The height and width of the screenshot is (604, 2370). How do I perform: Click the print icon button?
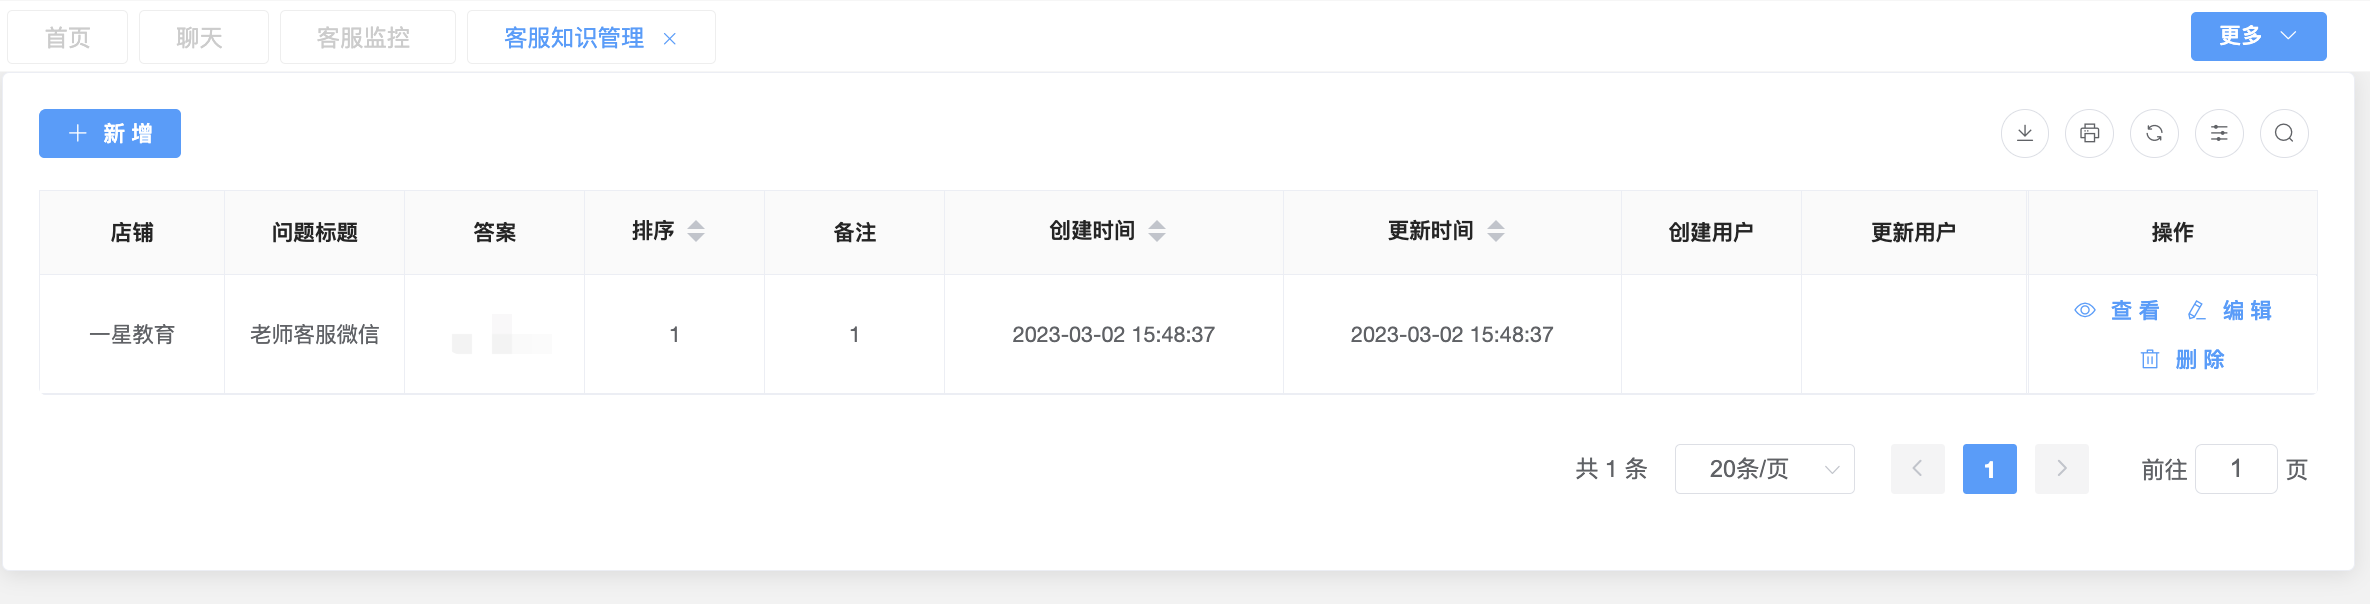[x=2089, y=133]
